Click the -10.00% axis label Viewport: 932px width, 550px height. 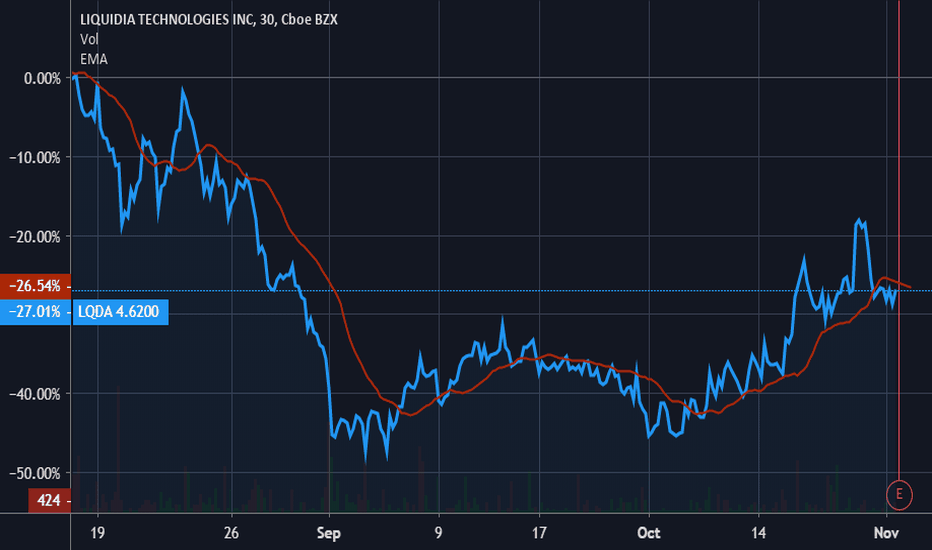(x=35, y=158)
